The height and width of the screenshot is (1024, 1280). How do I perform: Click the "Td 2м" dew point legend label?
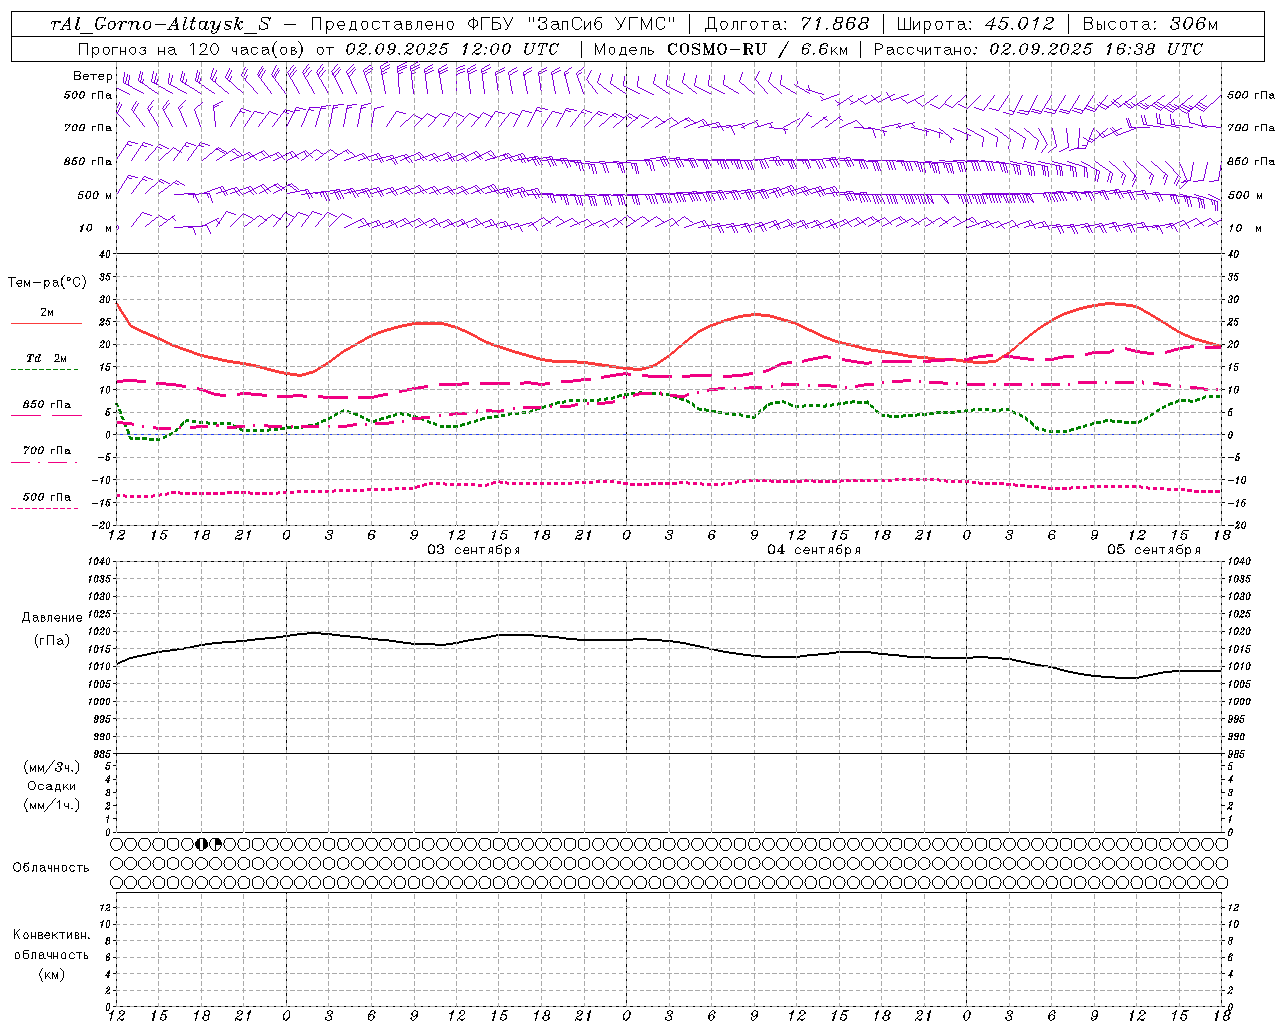pos(46,358)
